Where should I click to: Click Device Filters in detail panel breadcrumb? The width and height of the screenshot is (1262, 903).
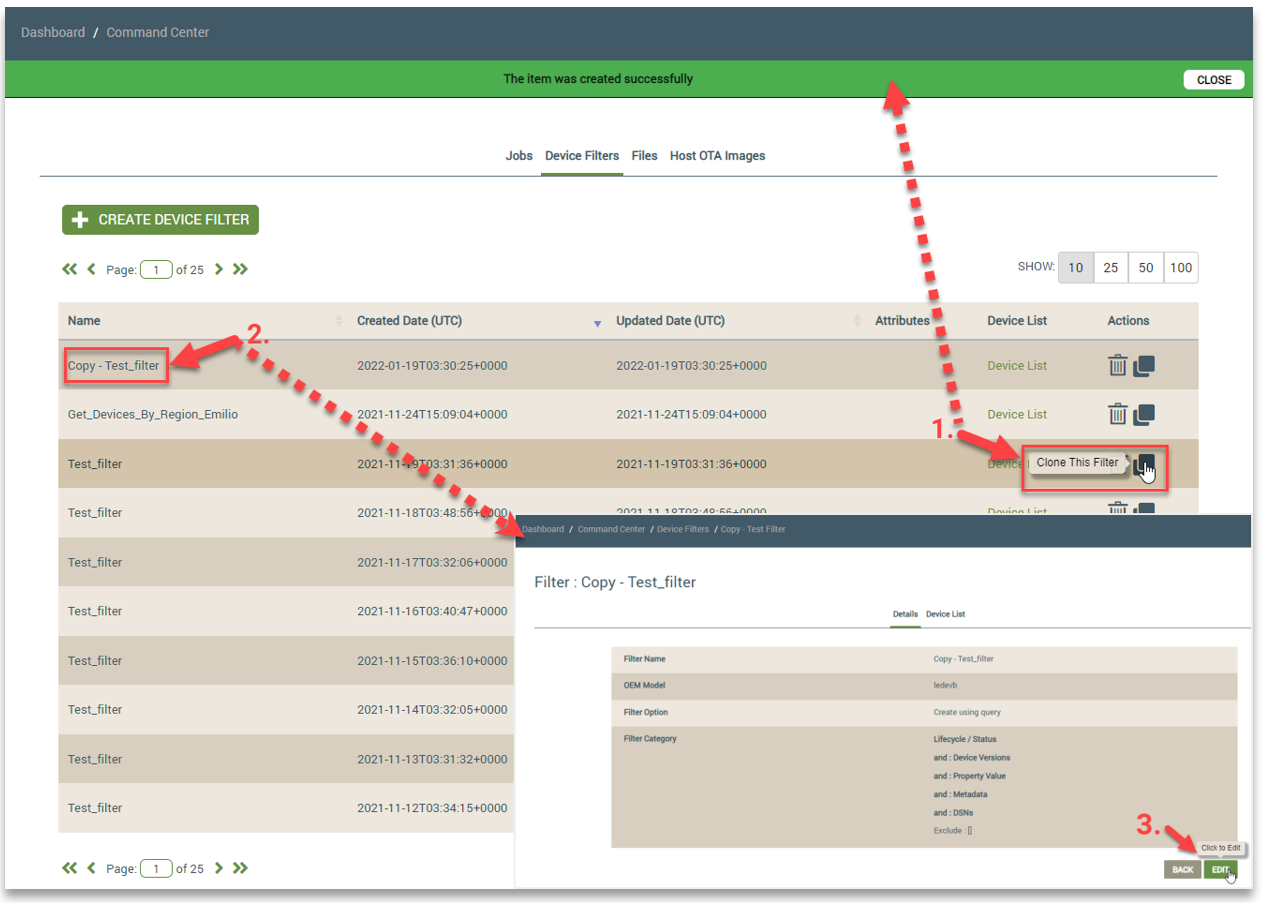pos(683,529)
